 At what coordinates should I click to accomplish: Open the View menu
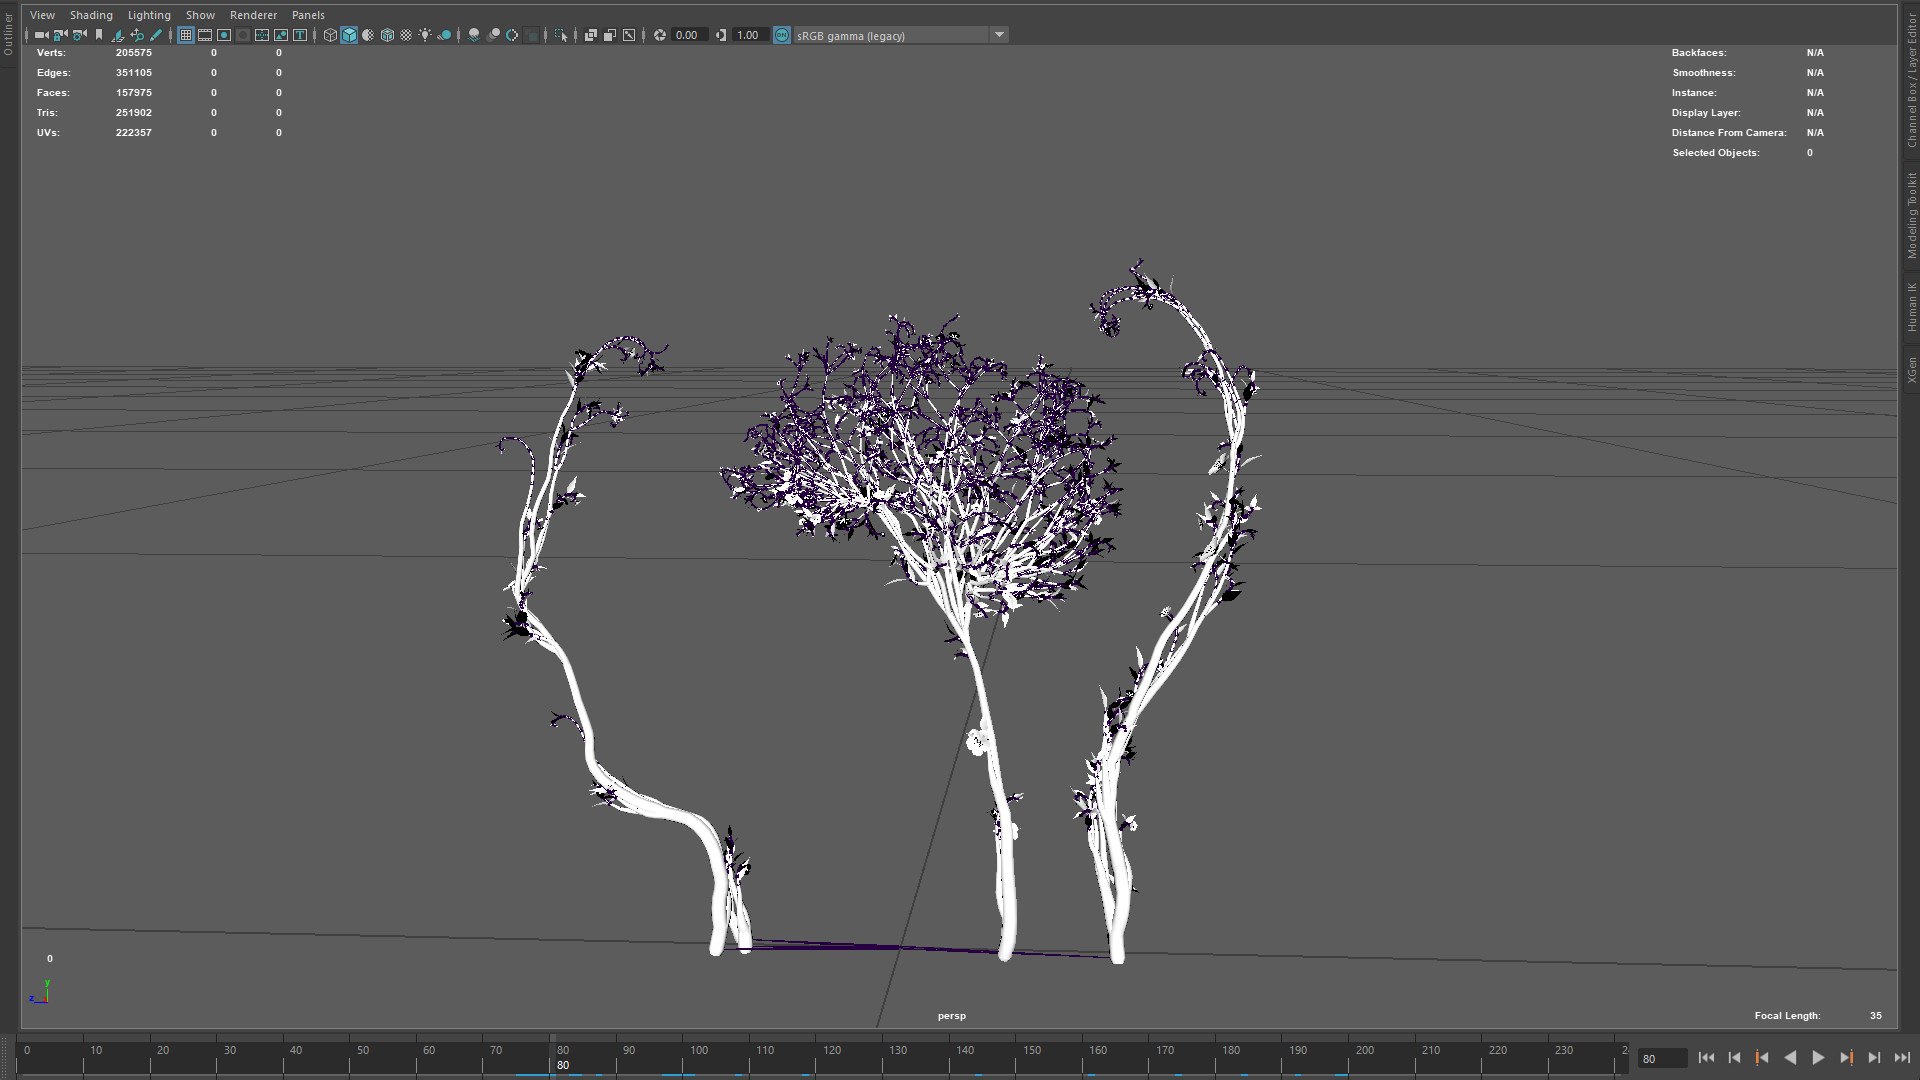[x=42, y=15]
